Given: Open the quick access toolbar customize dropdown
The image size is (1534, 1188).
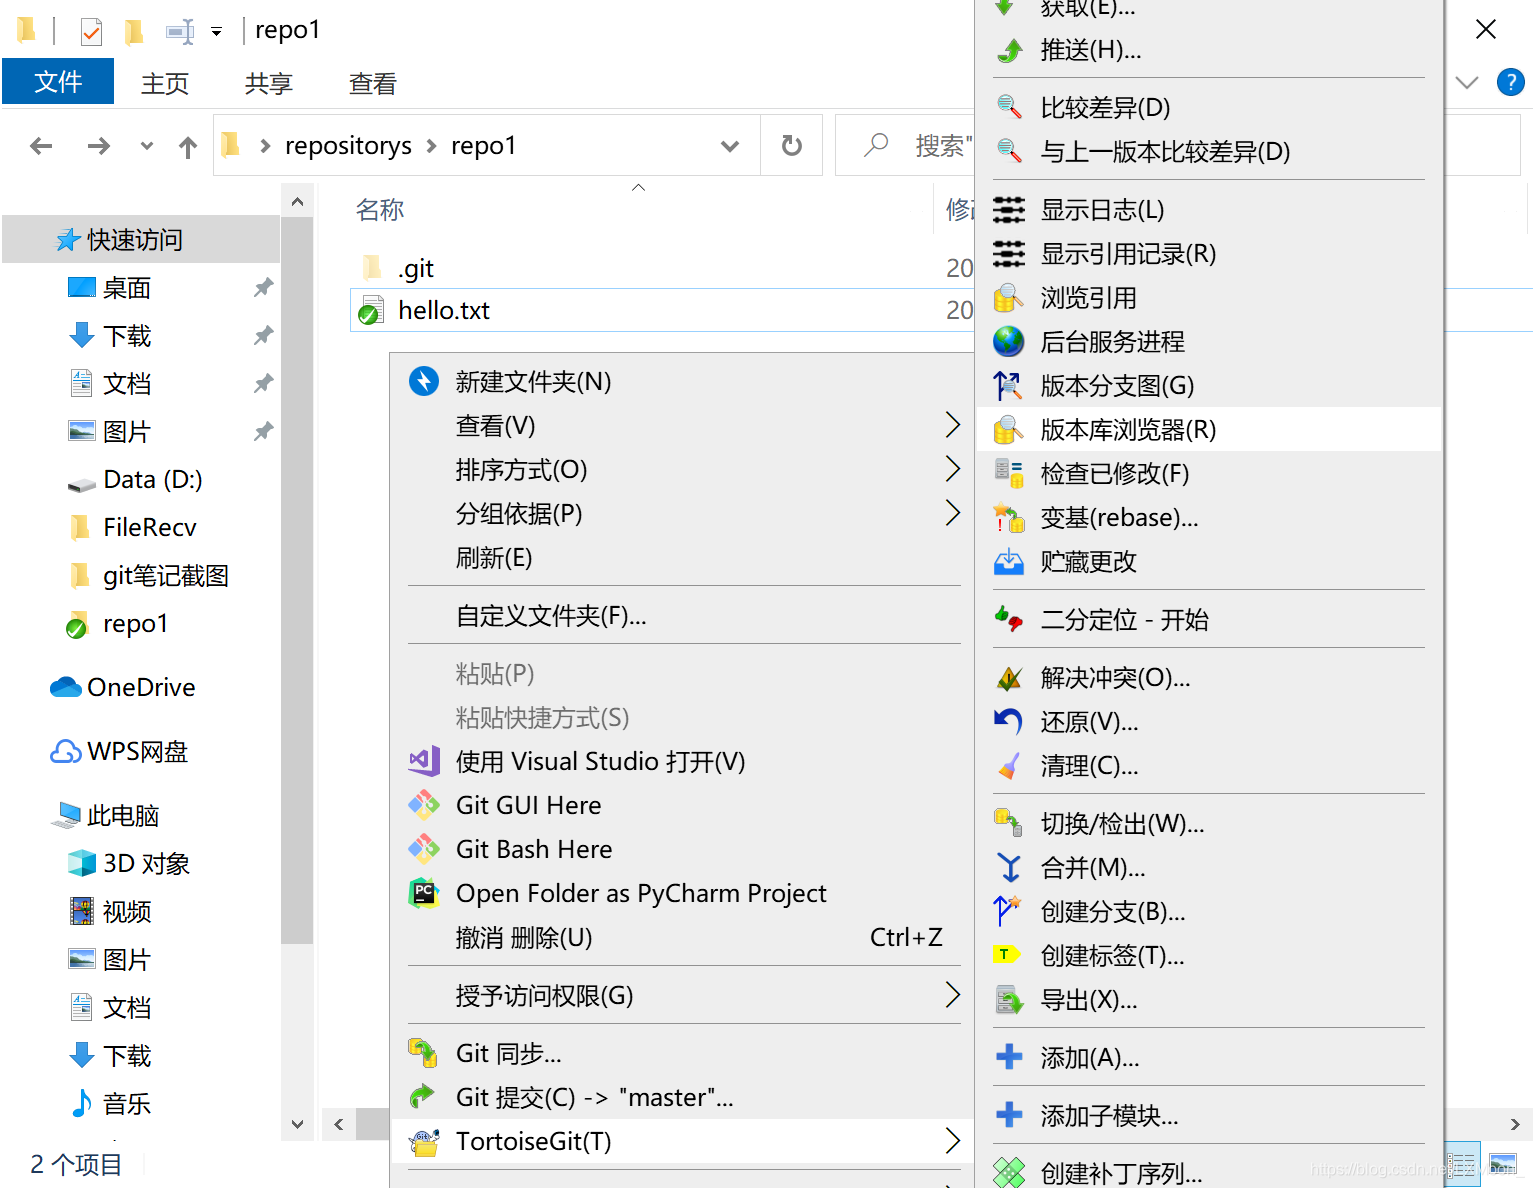Looking at the screenshot, I should (216, 31).
